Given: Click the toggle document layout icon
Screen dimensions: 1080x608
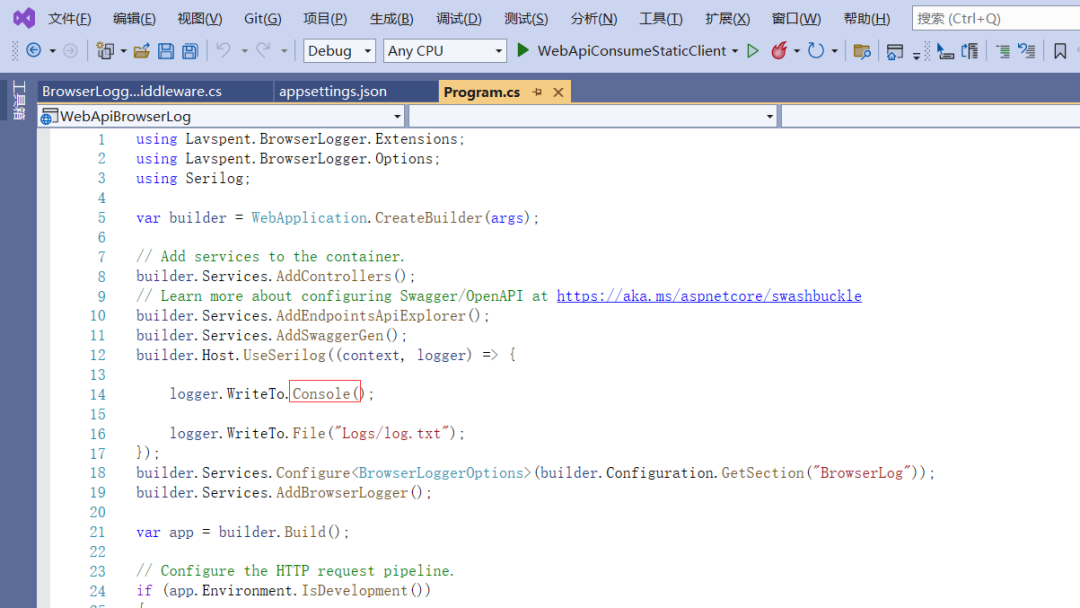Looking at the screenshot, I should (x=970, y=51).
